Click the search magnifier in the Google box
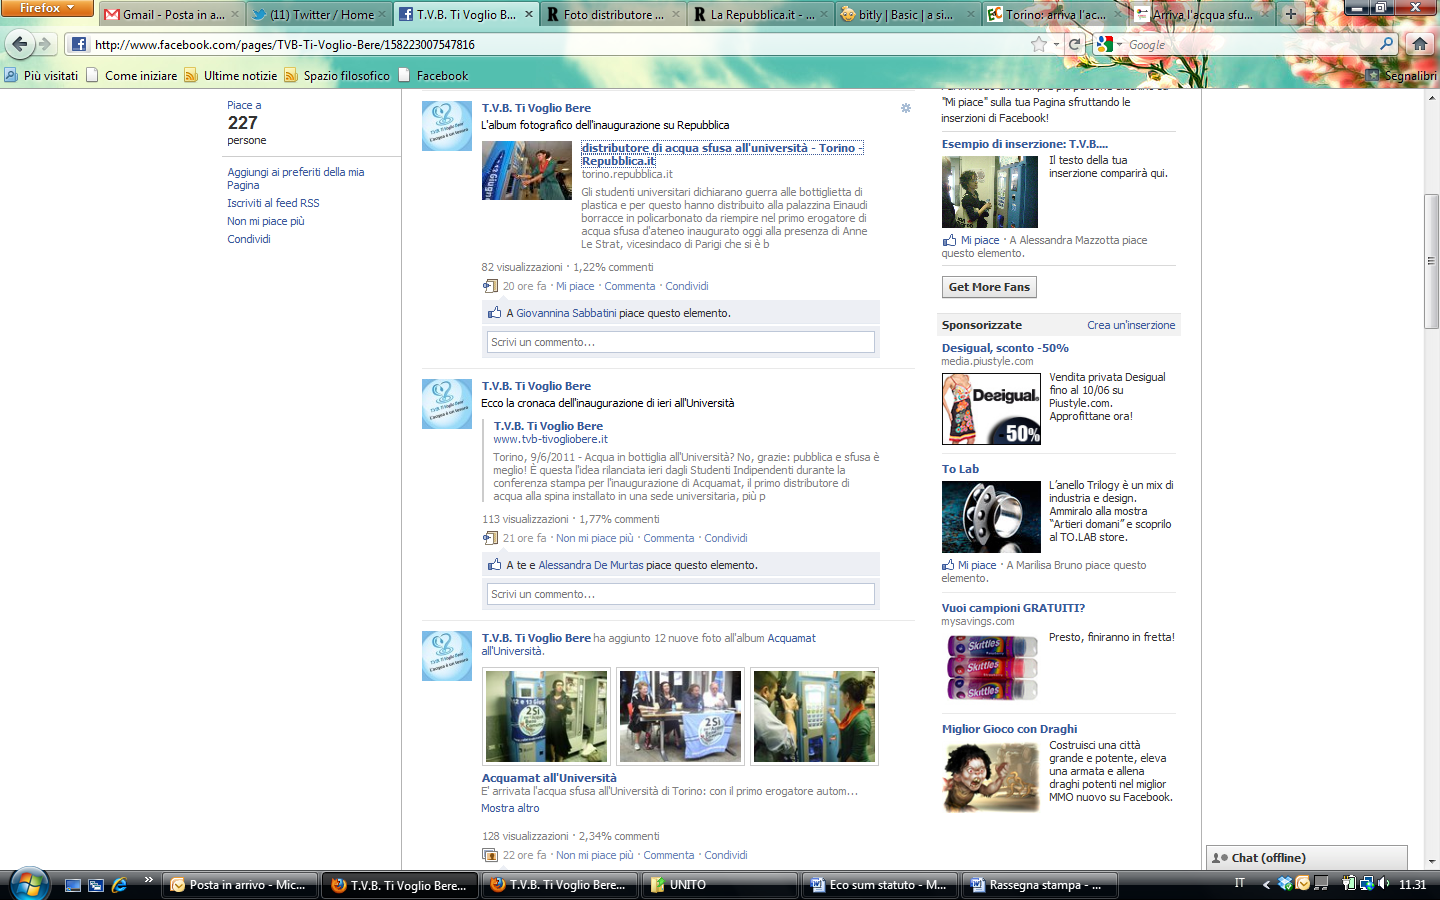 1386,44
